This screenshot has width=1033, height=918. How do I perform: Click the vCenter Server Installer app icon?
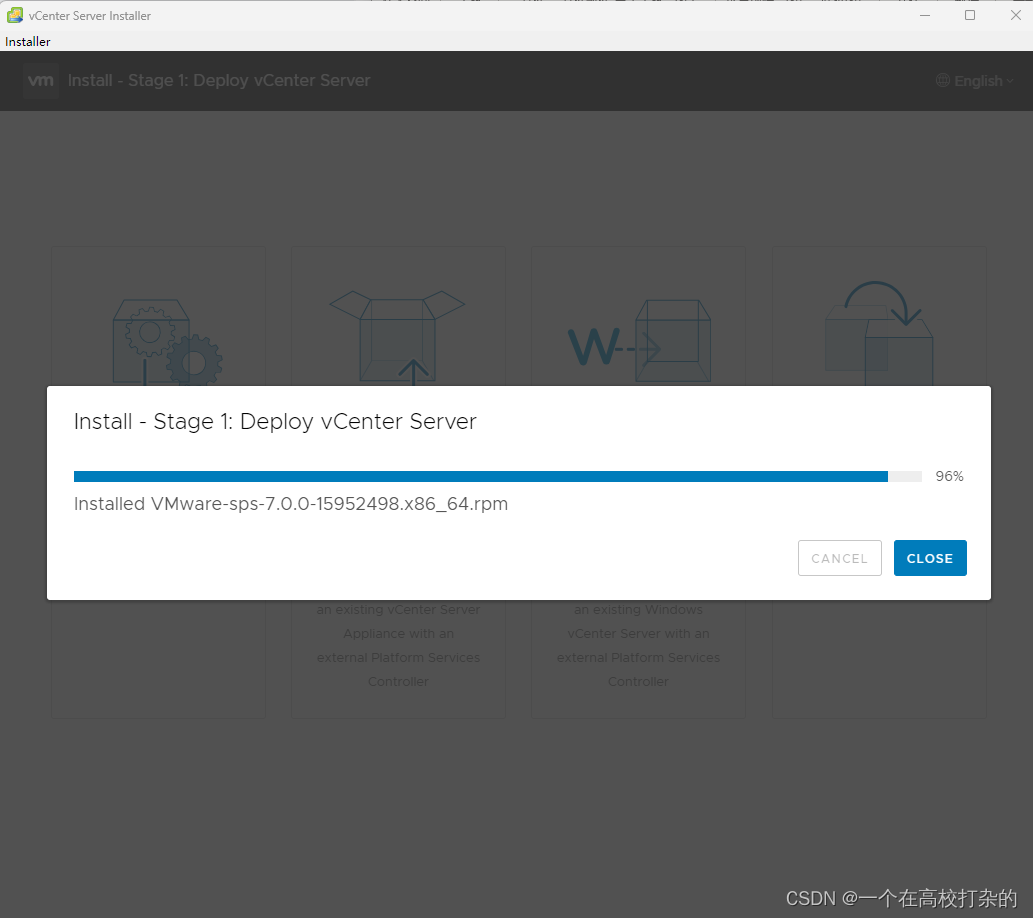tap(14, 15)
